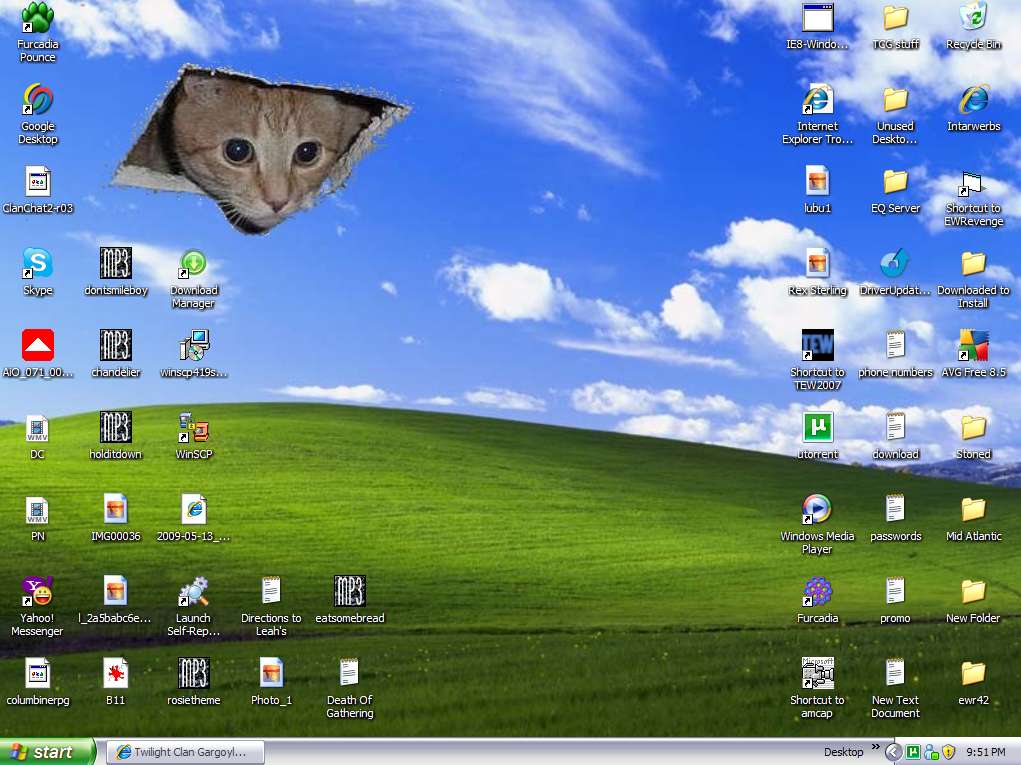Screen dimensions: 1021x765
Task: Select the passwords text file
Action: click(896, 510)
